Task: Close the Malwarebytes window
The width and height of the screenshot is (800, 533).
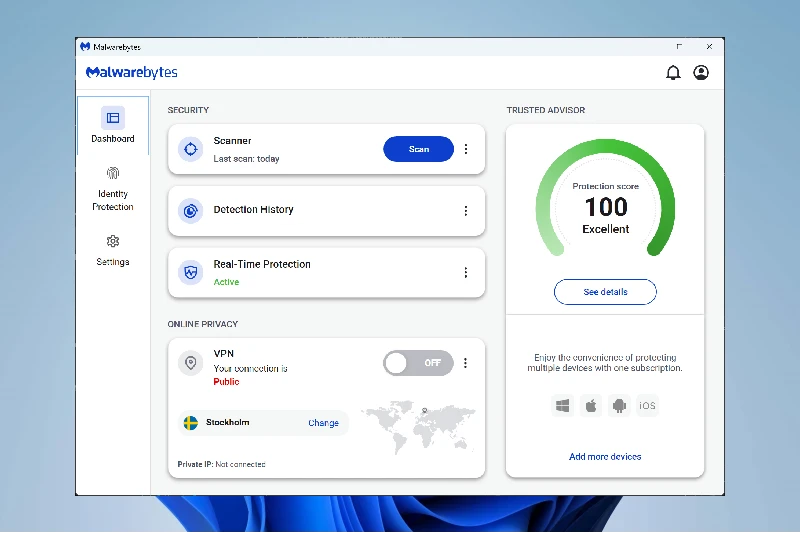Action: click(709, 46)
